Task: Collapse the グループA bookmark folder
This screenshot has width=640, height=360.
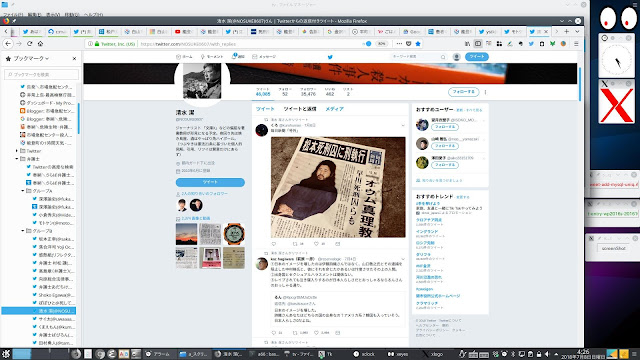Action: click(23, 191)
